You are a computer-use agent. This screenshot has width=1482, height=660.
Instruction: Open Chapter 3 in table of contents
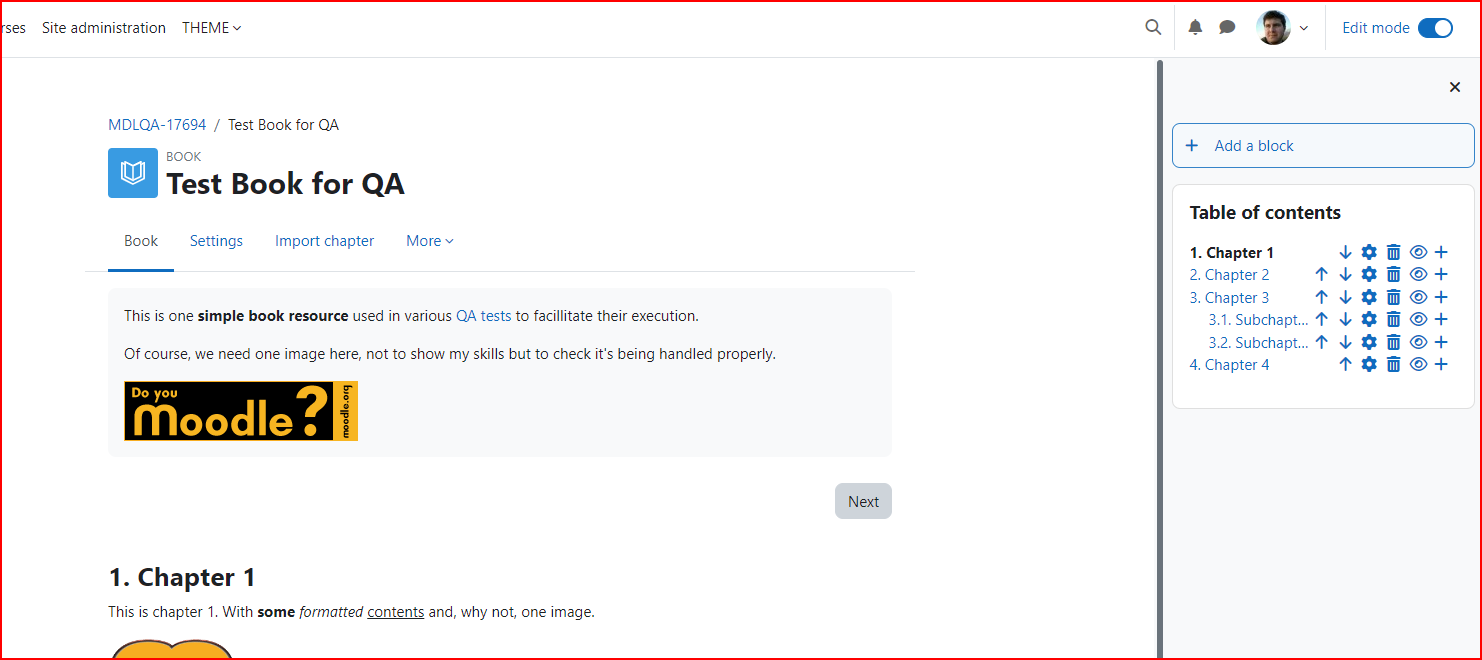(1230, 298)
